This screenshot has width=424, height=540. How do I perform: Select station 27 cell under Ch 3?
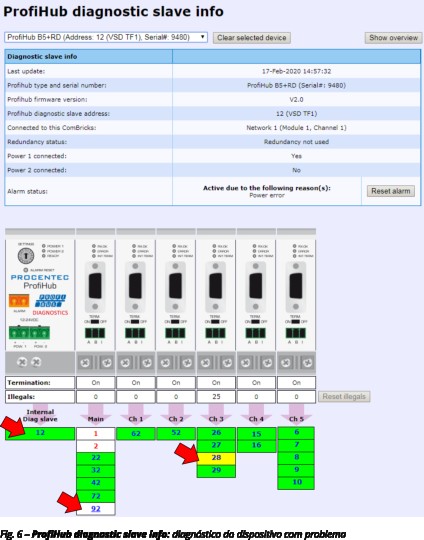coord(216,445)
